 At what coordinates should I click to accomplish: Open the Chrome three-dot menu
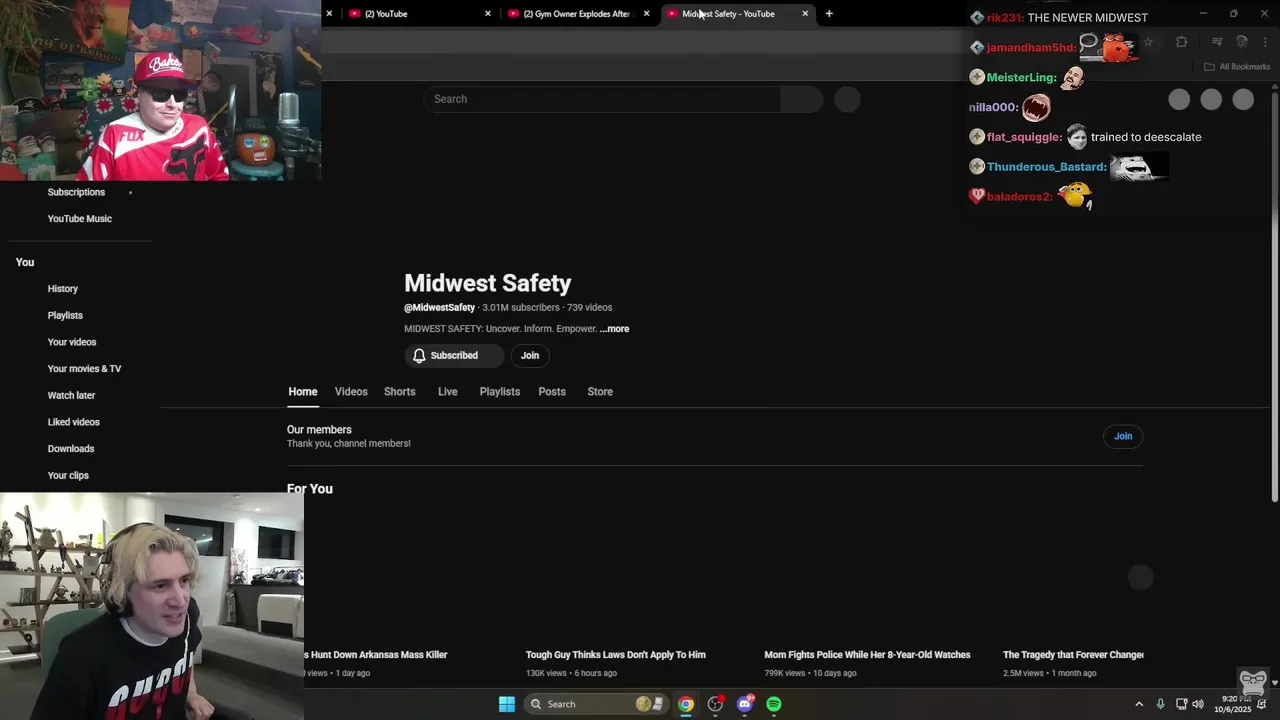tap(1266, 42)
